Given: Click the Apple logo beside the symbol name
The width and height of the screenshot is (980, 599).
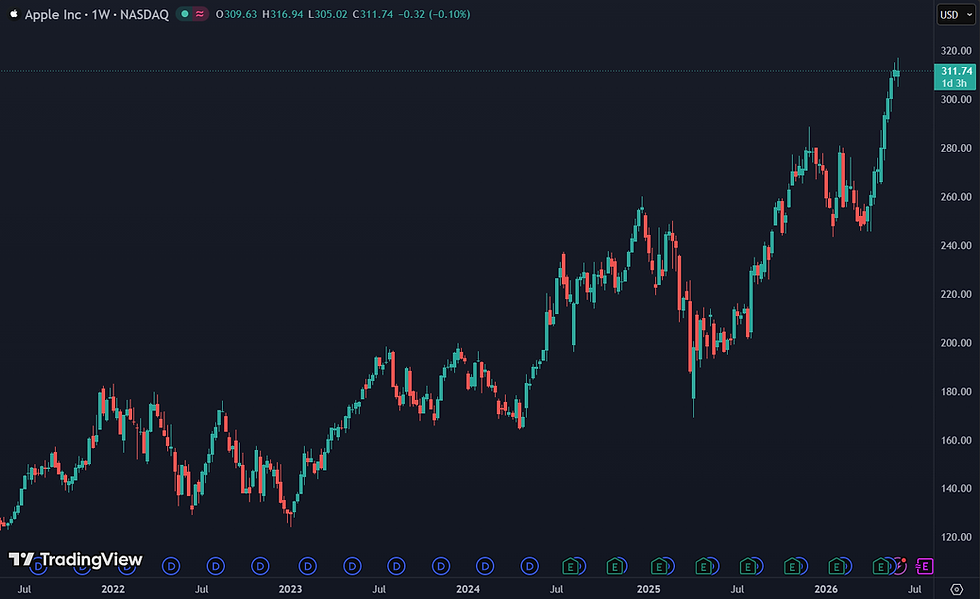Looking at the screenshot, I should coord(14,14).
